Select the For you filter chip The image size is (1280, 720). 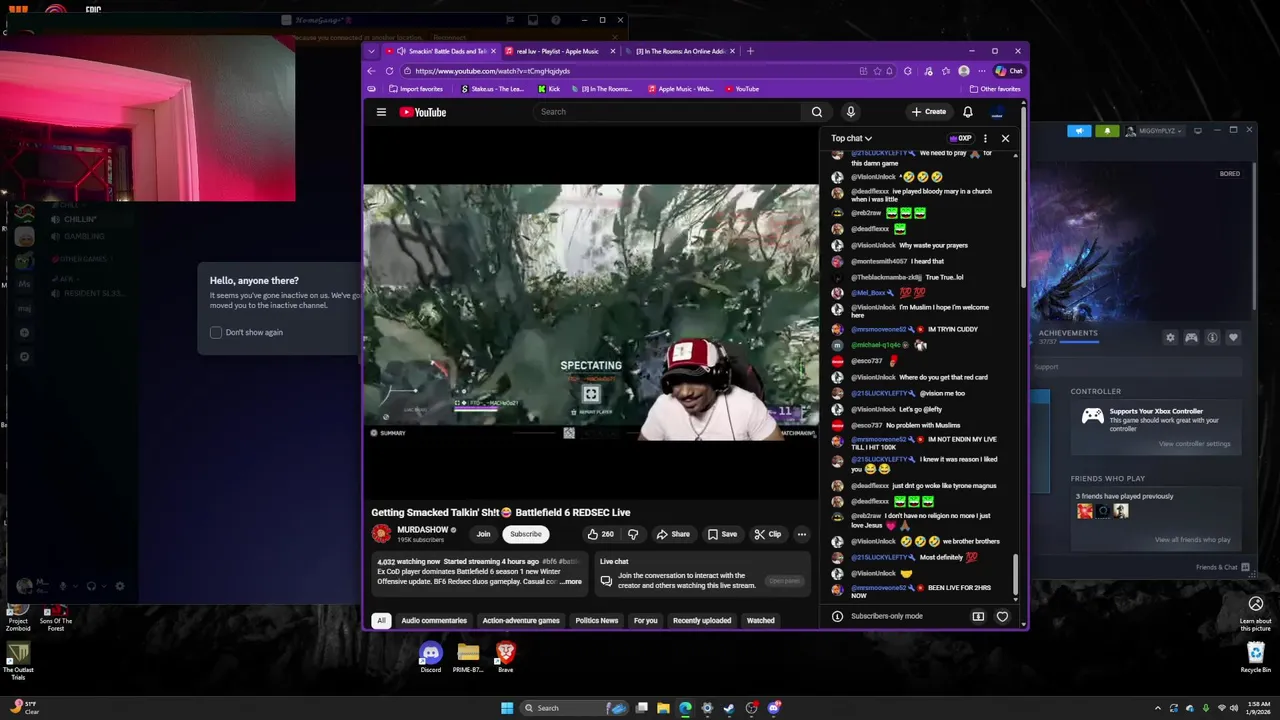click(646, 621)
